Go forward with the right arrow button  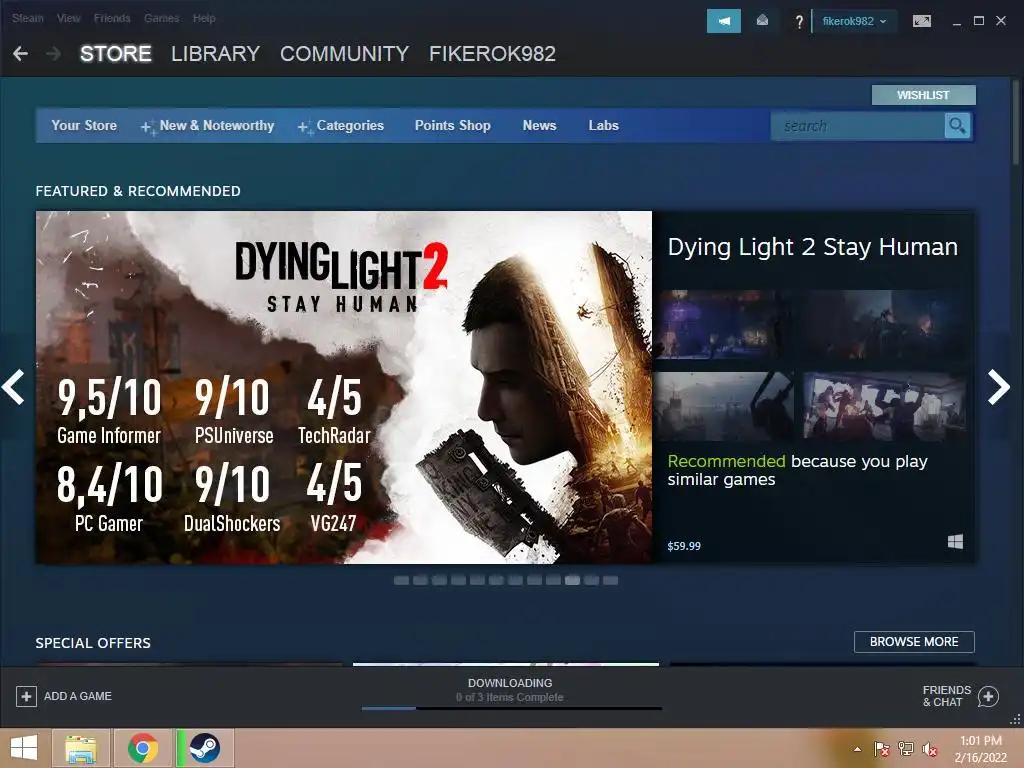click(x=54, y=54)
